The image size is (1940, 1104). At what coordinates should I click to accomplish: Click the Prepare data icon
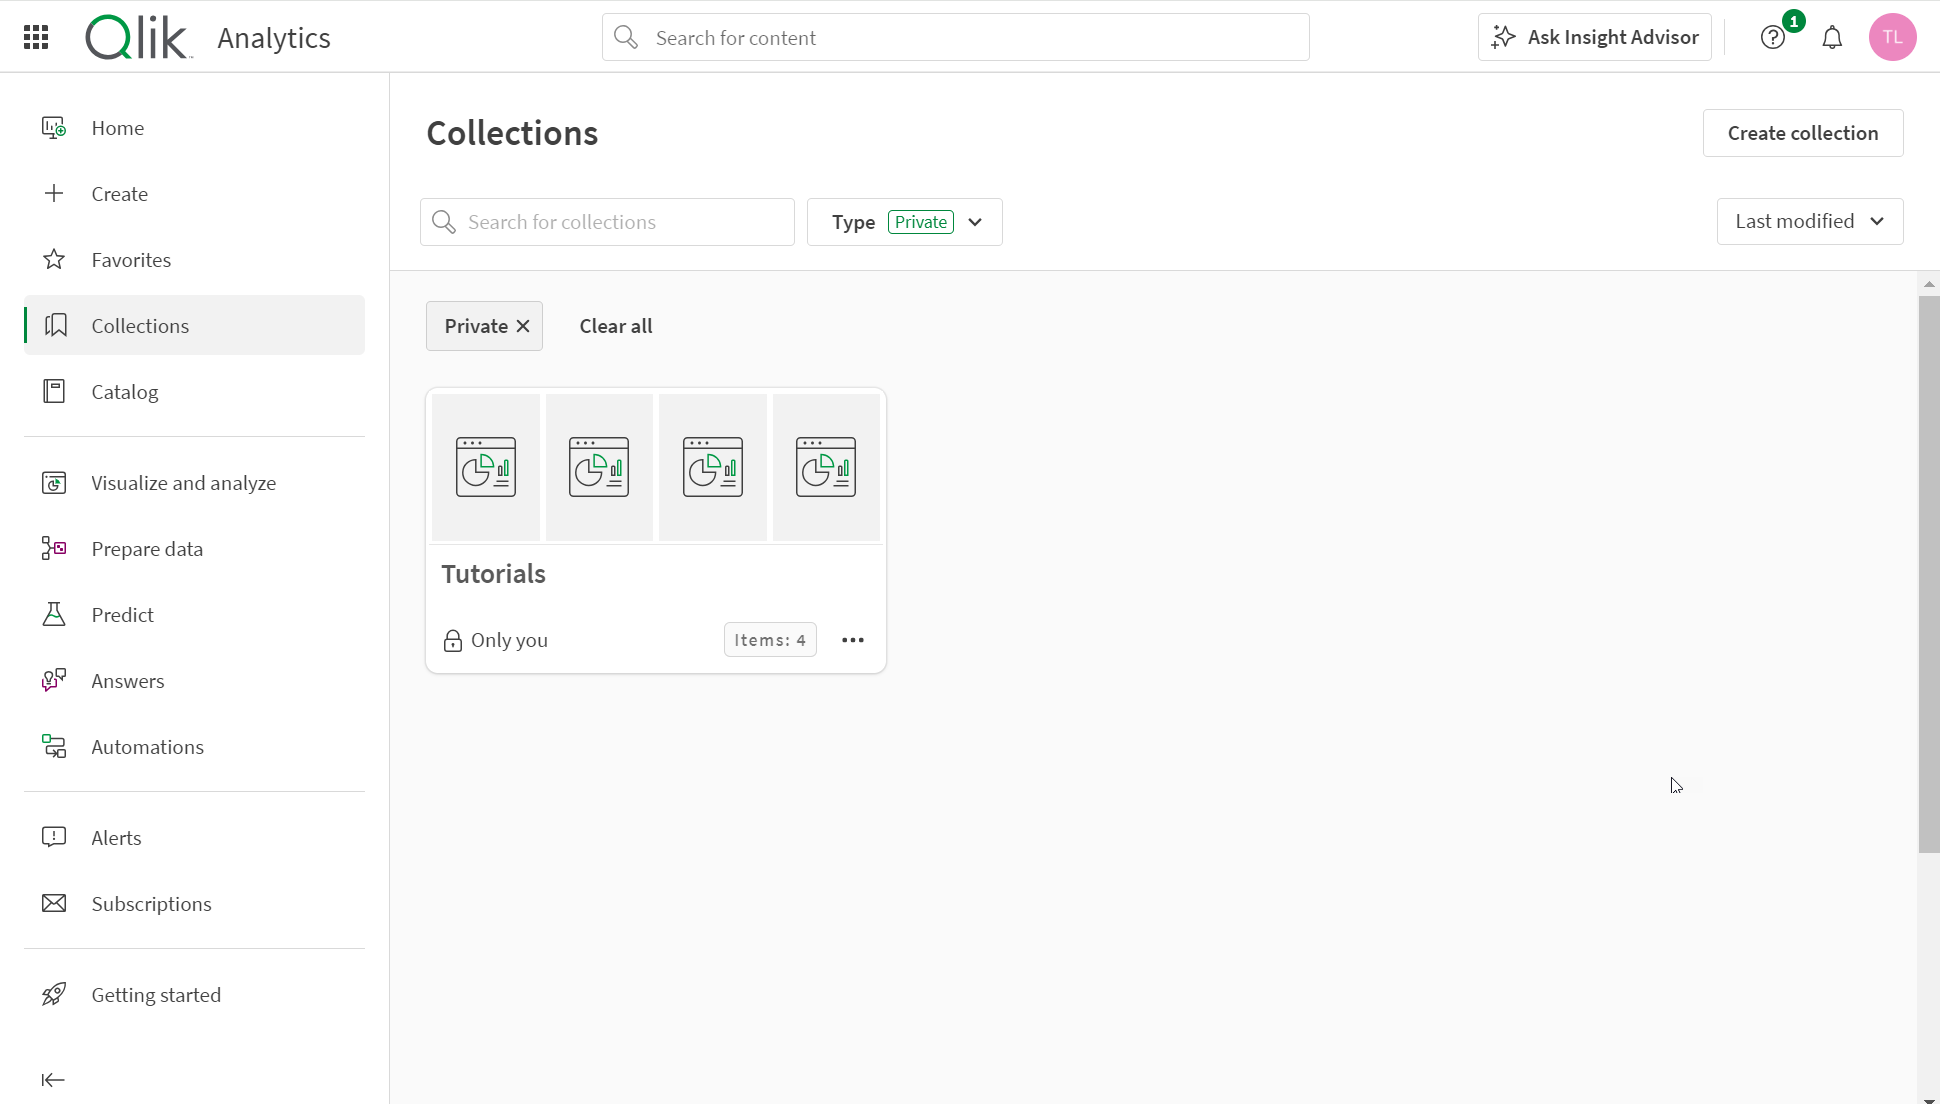53,549
